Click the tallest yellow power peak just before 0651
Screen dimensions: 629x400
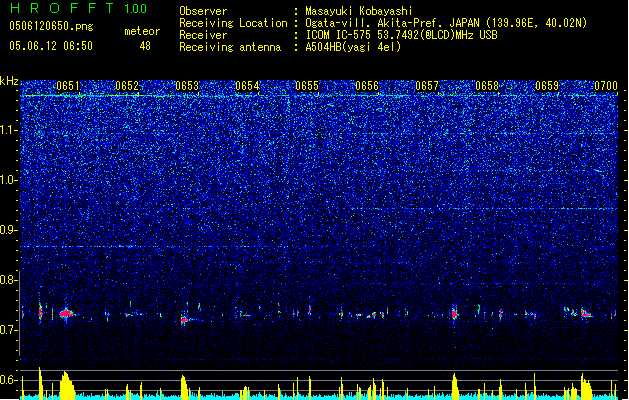tap(40, 383)
